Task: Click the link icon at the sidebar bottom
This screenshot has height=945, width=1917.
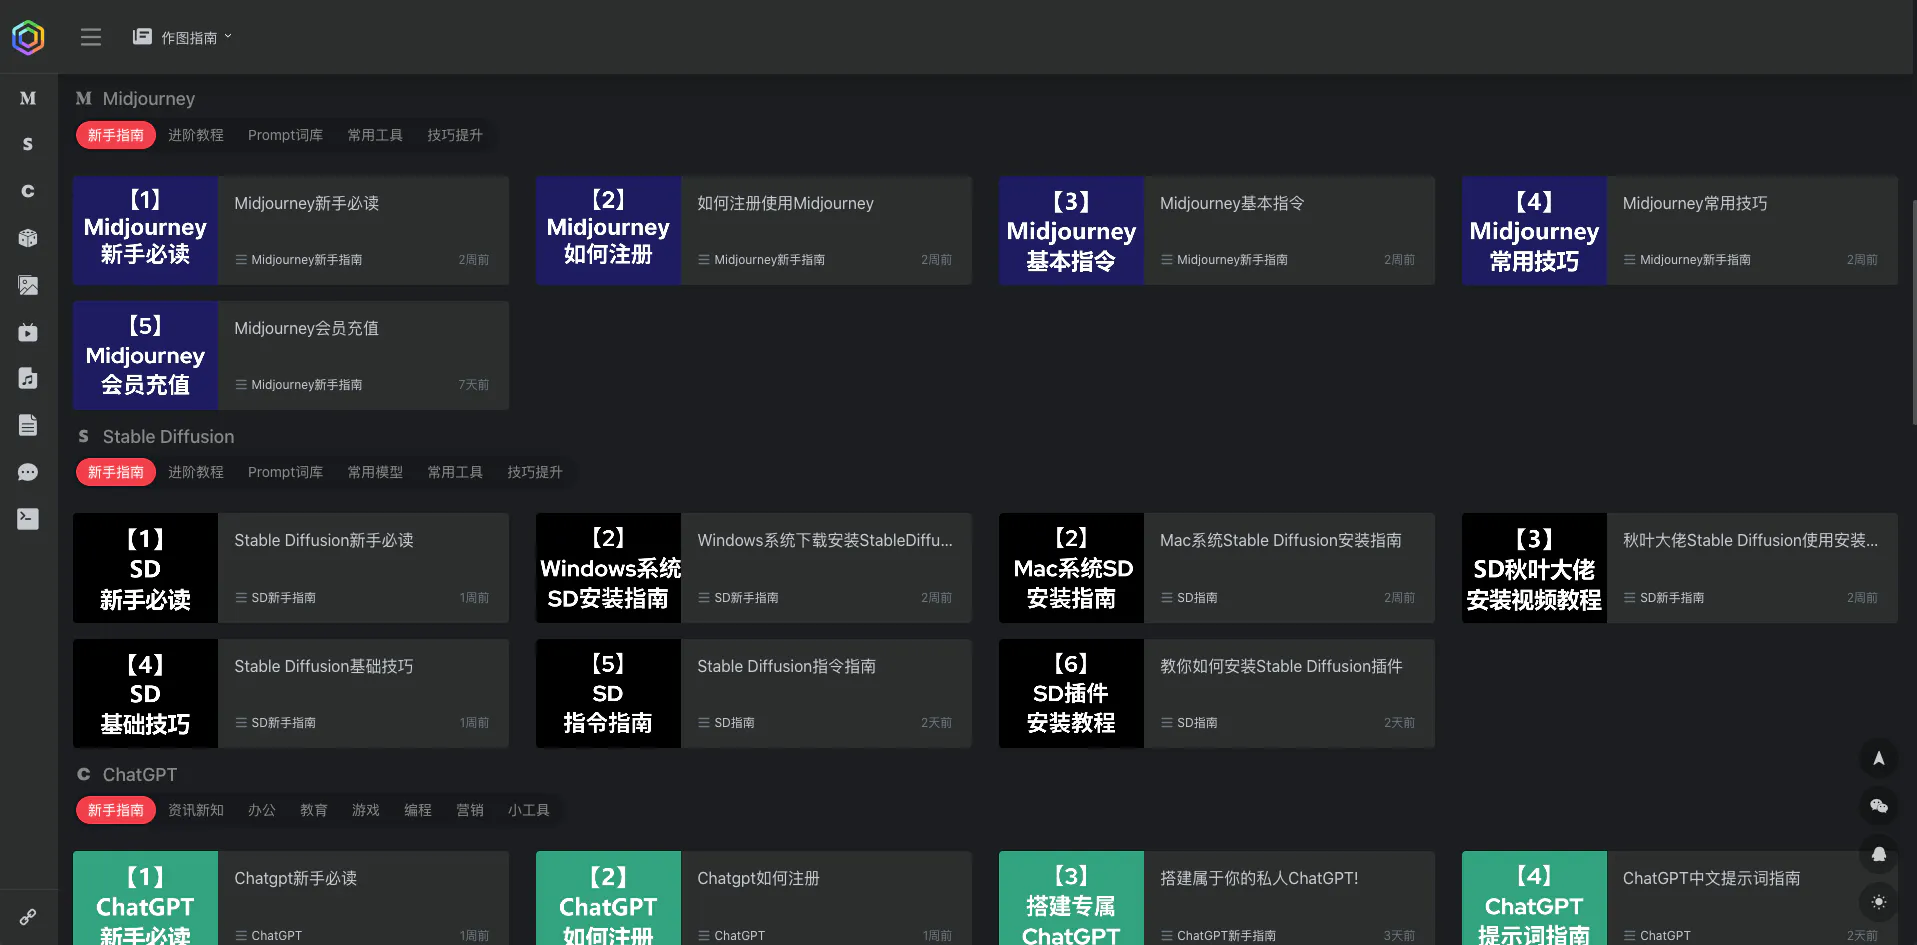Action: 28,917
